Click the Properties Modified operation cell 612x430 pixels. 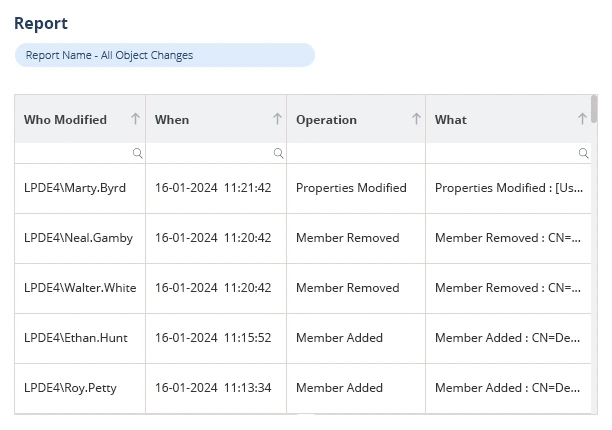pos(351,188)
